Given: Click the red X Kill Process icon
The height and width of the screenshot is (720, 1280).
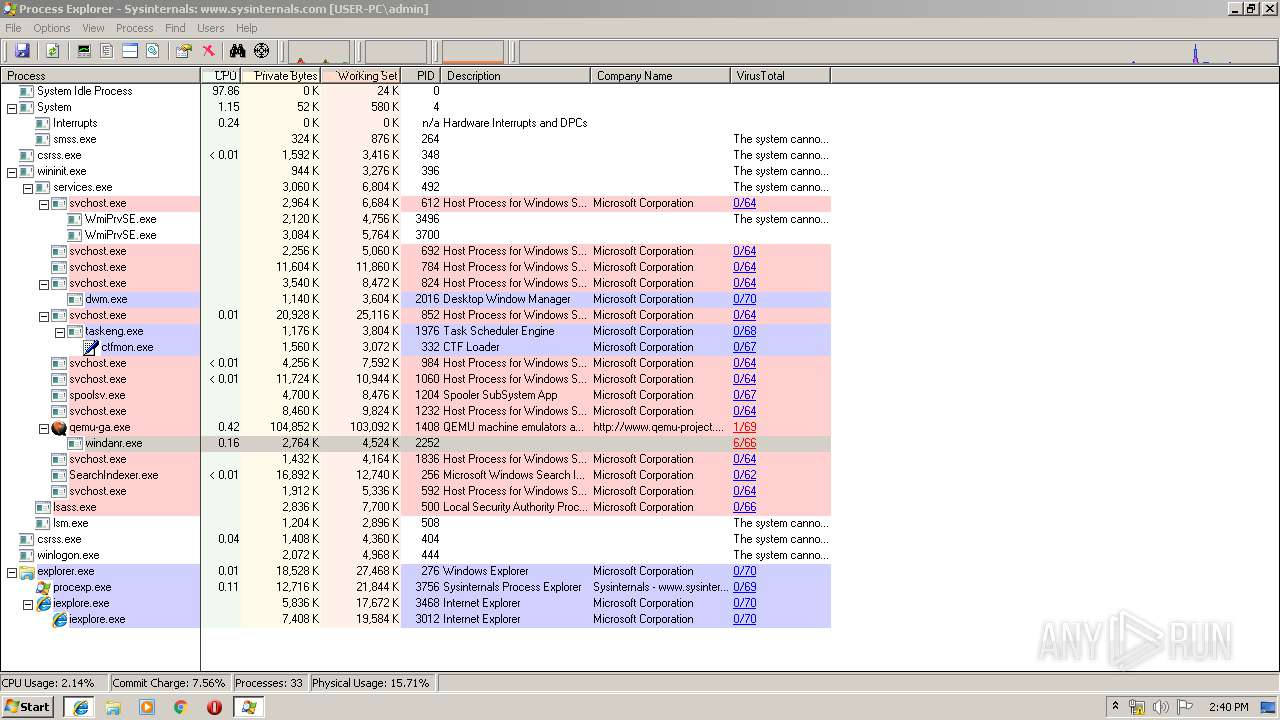Looking at the screenshot, I should coord(208,51).
